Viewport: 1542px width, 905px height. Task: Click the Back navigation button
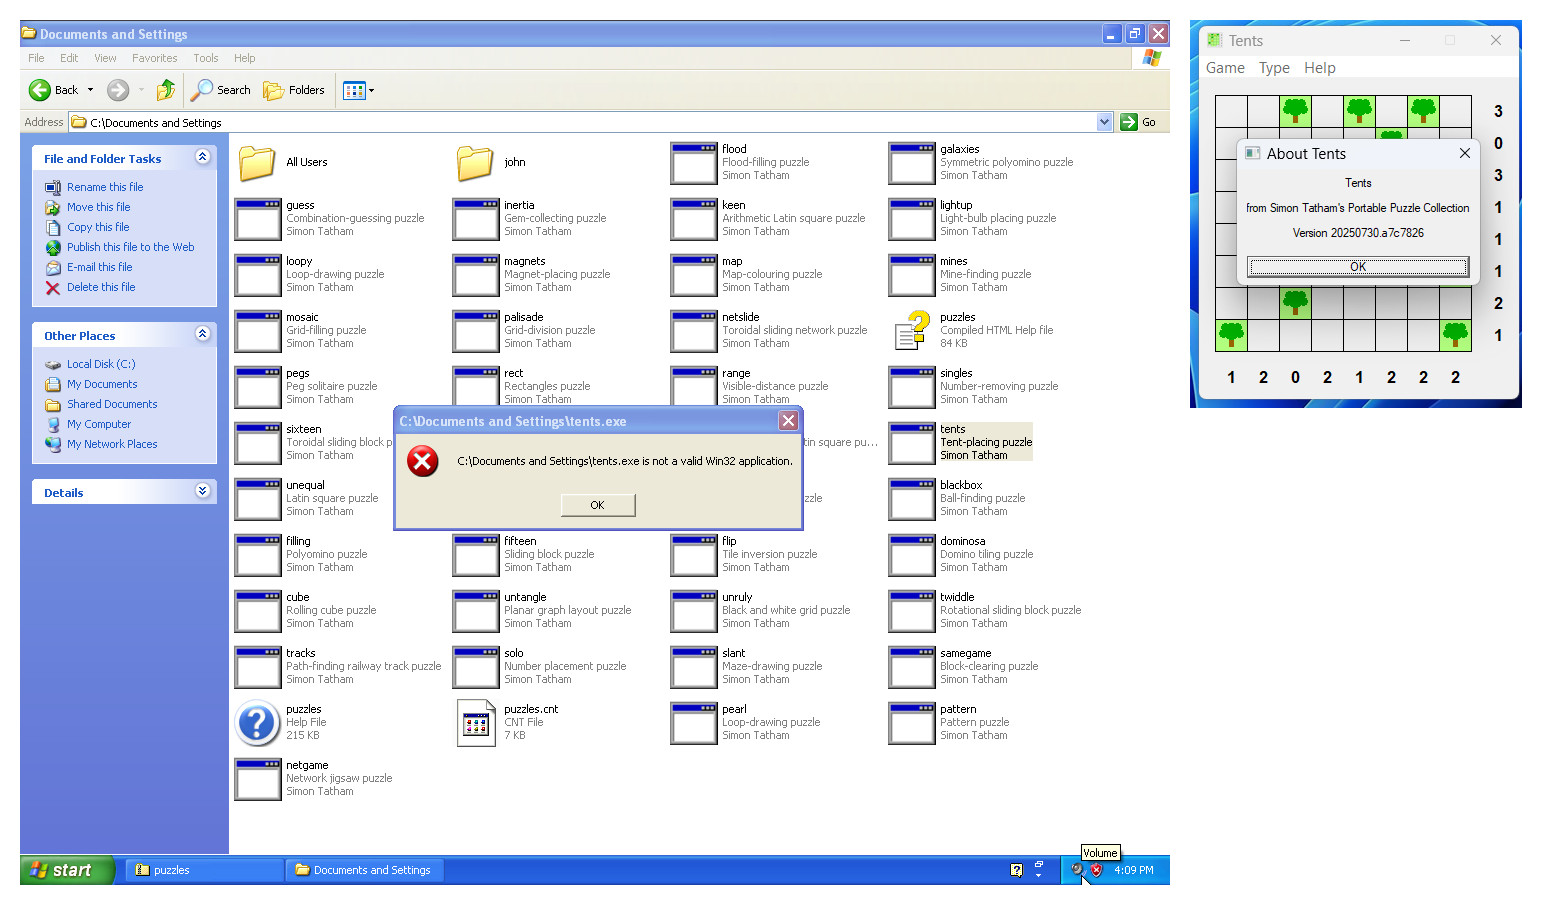pyautogui.click(x=54, y=90)
